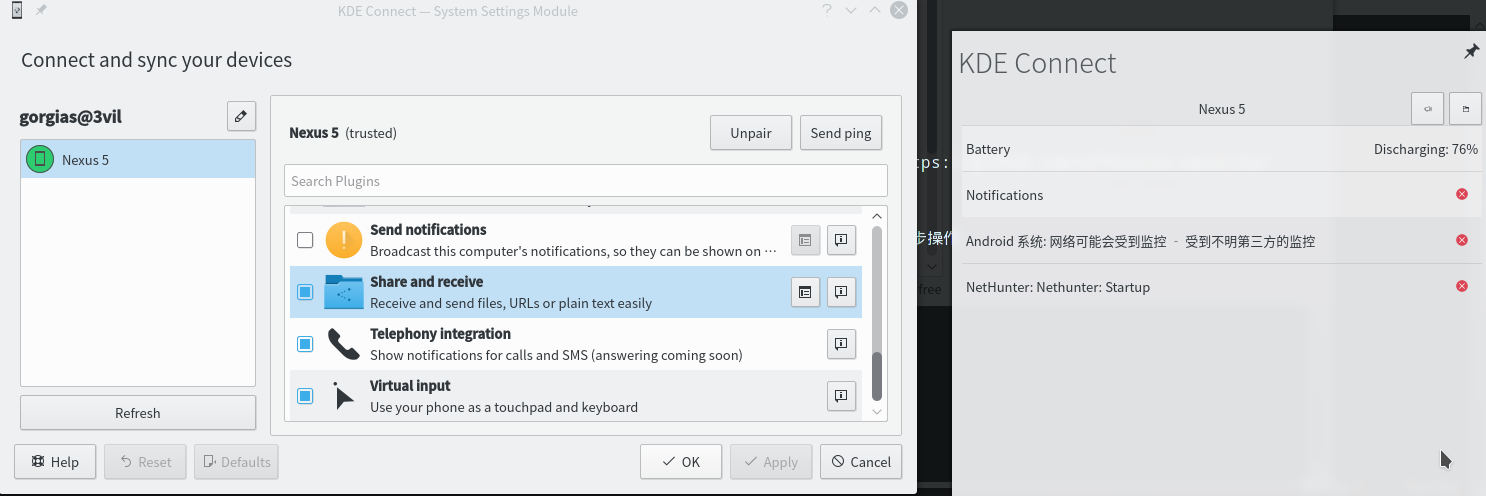Uncheck the Share and receive plugin
Screen dimensions: 1486x496
click(305, 292)
